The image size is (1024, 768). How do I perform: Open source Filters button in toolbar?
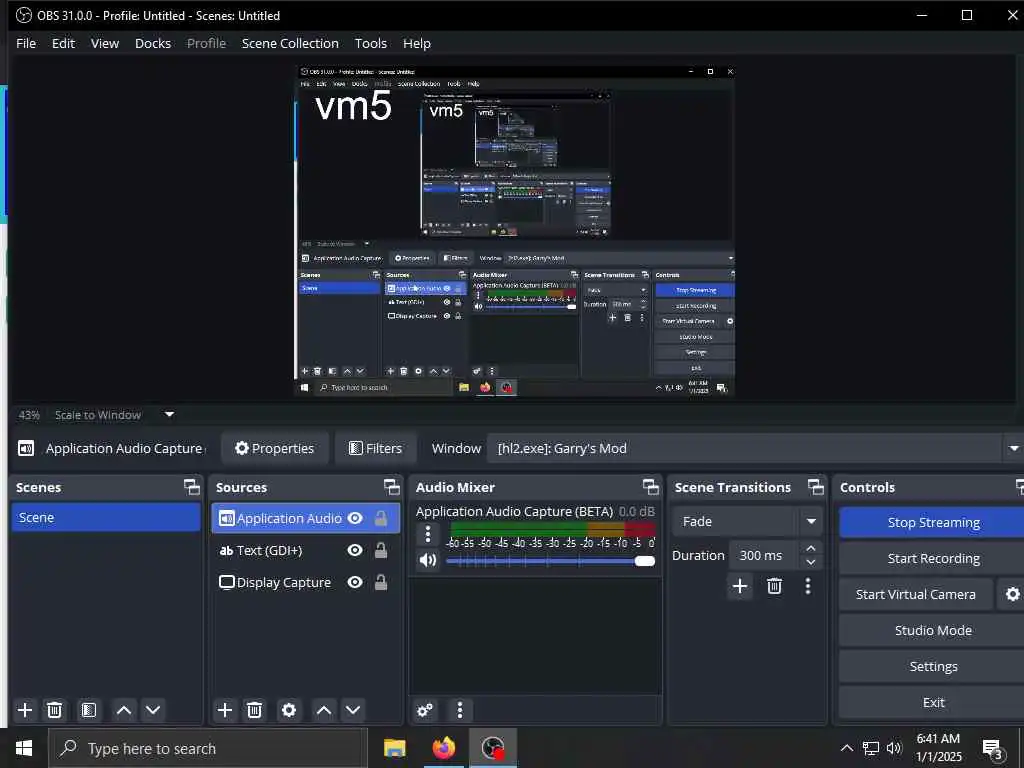point(376,449)
